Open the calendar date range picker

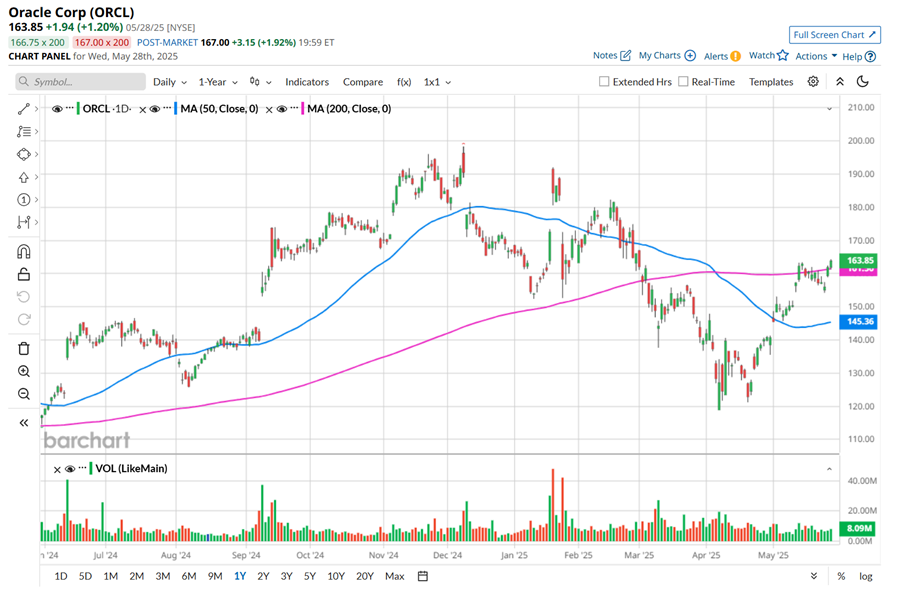[423, 576]
